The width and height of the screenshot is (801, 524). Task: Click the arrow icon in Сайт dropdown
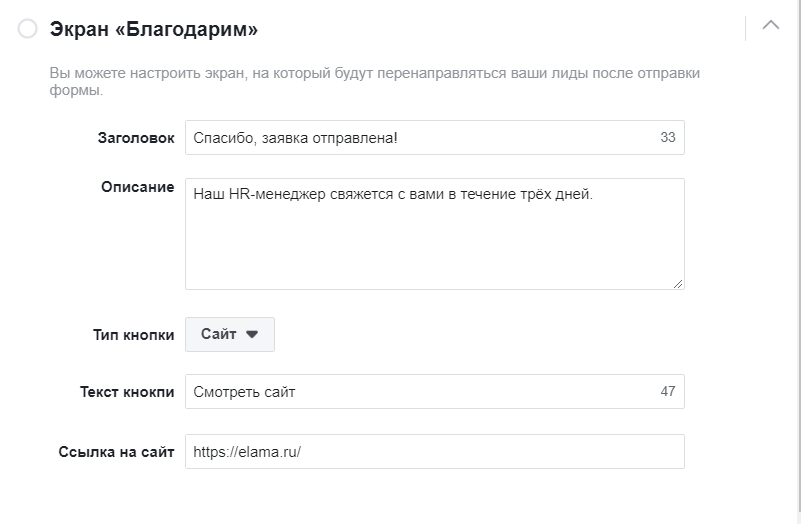(x=252, y=335)
